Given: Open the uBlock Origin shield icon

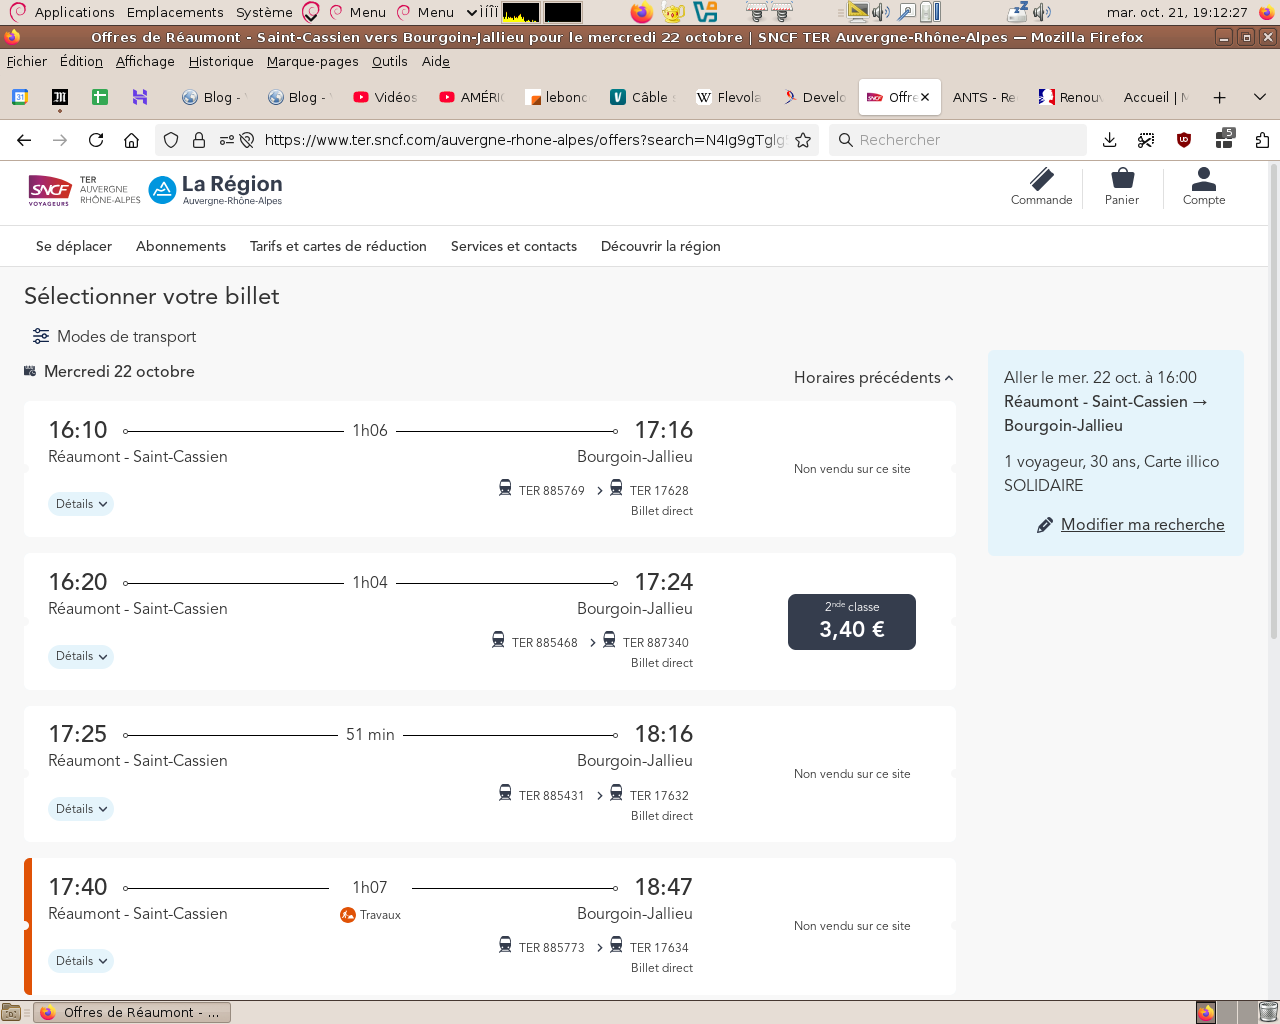Looking at the screenshot, I should 1184,140.
